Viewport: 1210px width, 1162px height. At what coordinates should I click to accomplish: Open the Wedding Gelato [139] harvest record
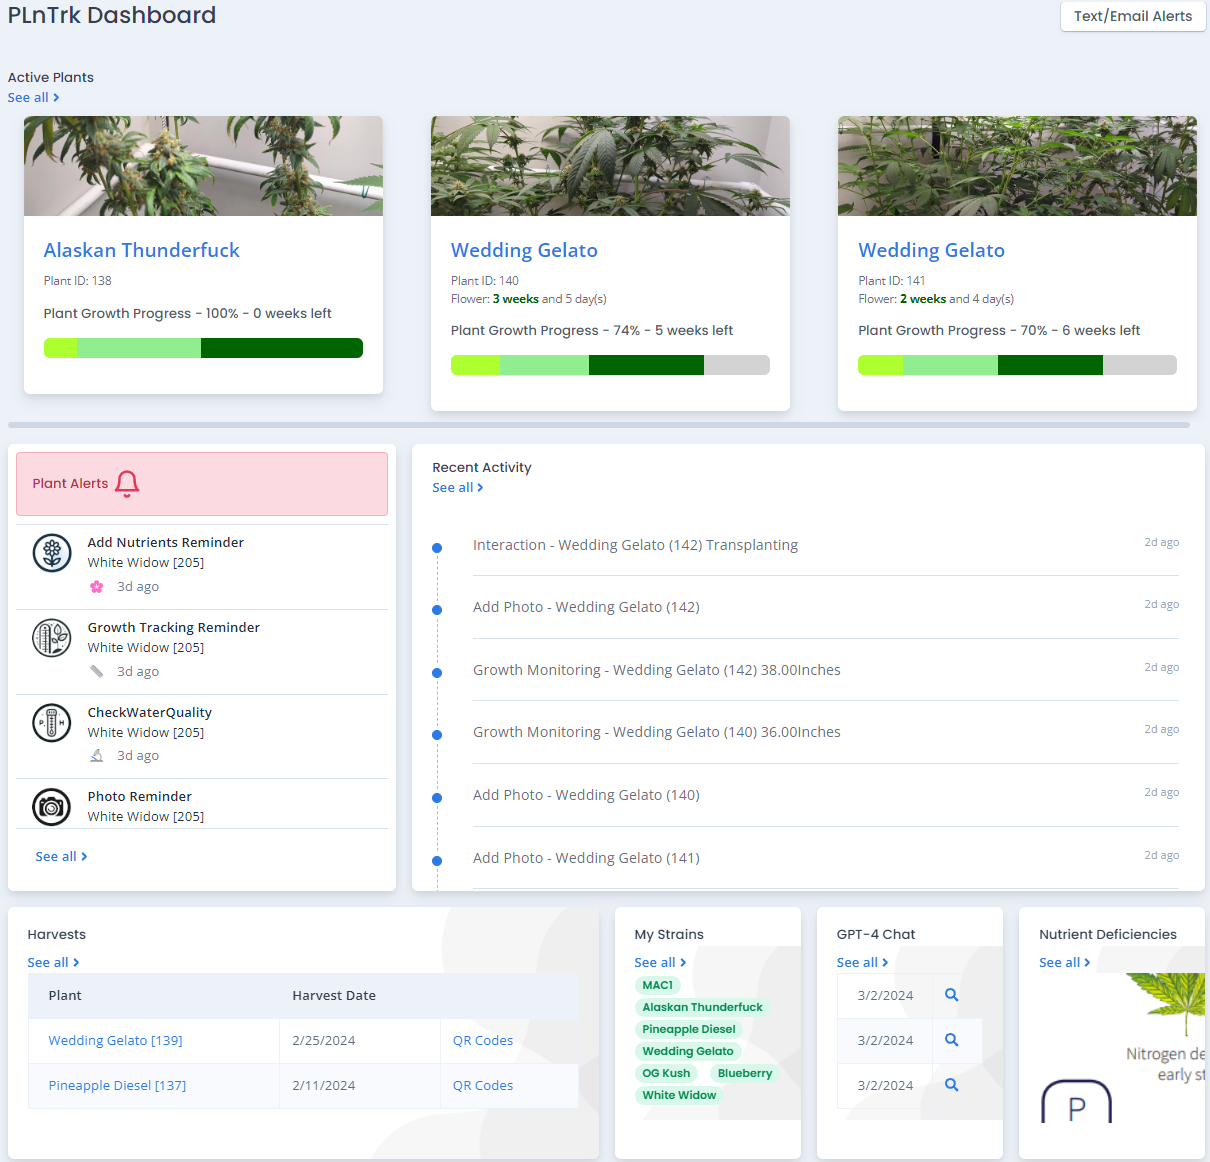tap(115, 1040)
